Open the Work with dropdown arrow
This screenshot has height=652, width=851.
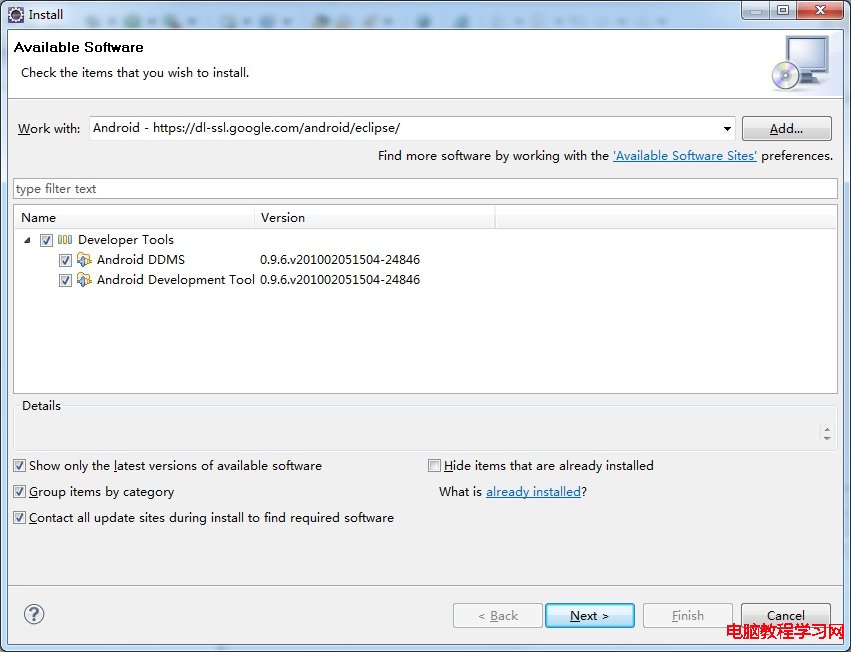(x=727, y=129)
